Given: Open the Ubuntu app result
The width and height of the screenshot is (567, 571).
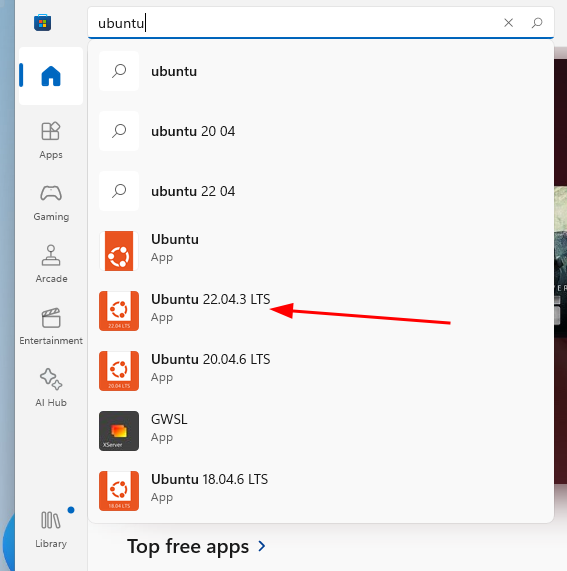Looking at the screenshot, I should [321, 251].
